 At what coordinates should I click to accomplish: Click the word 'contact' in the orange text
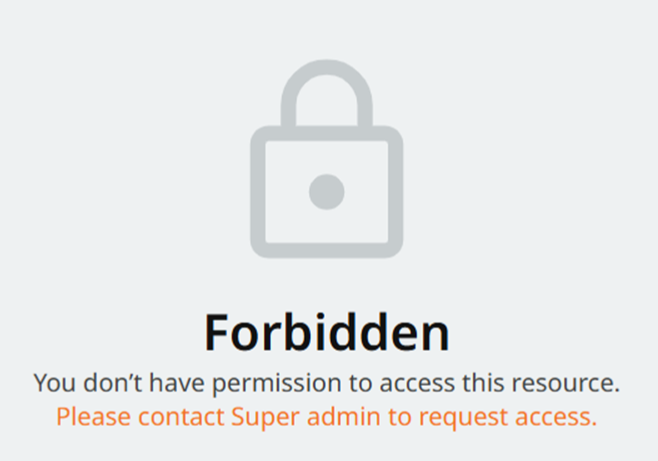(x=181, y=417)
